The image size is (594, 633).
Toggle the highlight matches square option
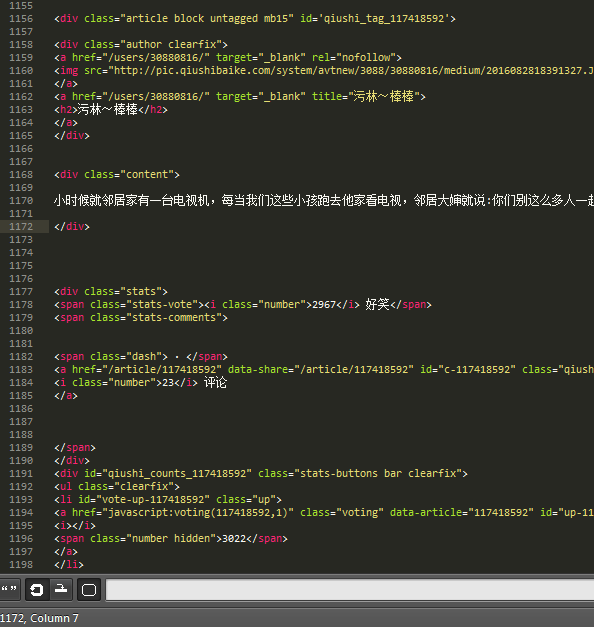point(89,590)
